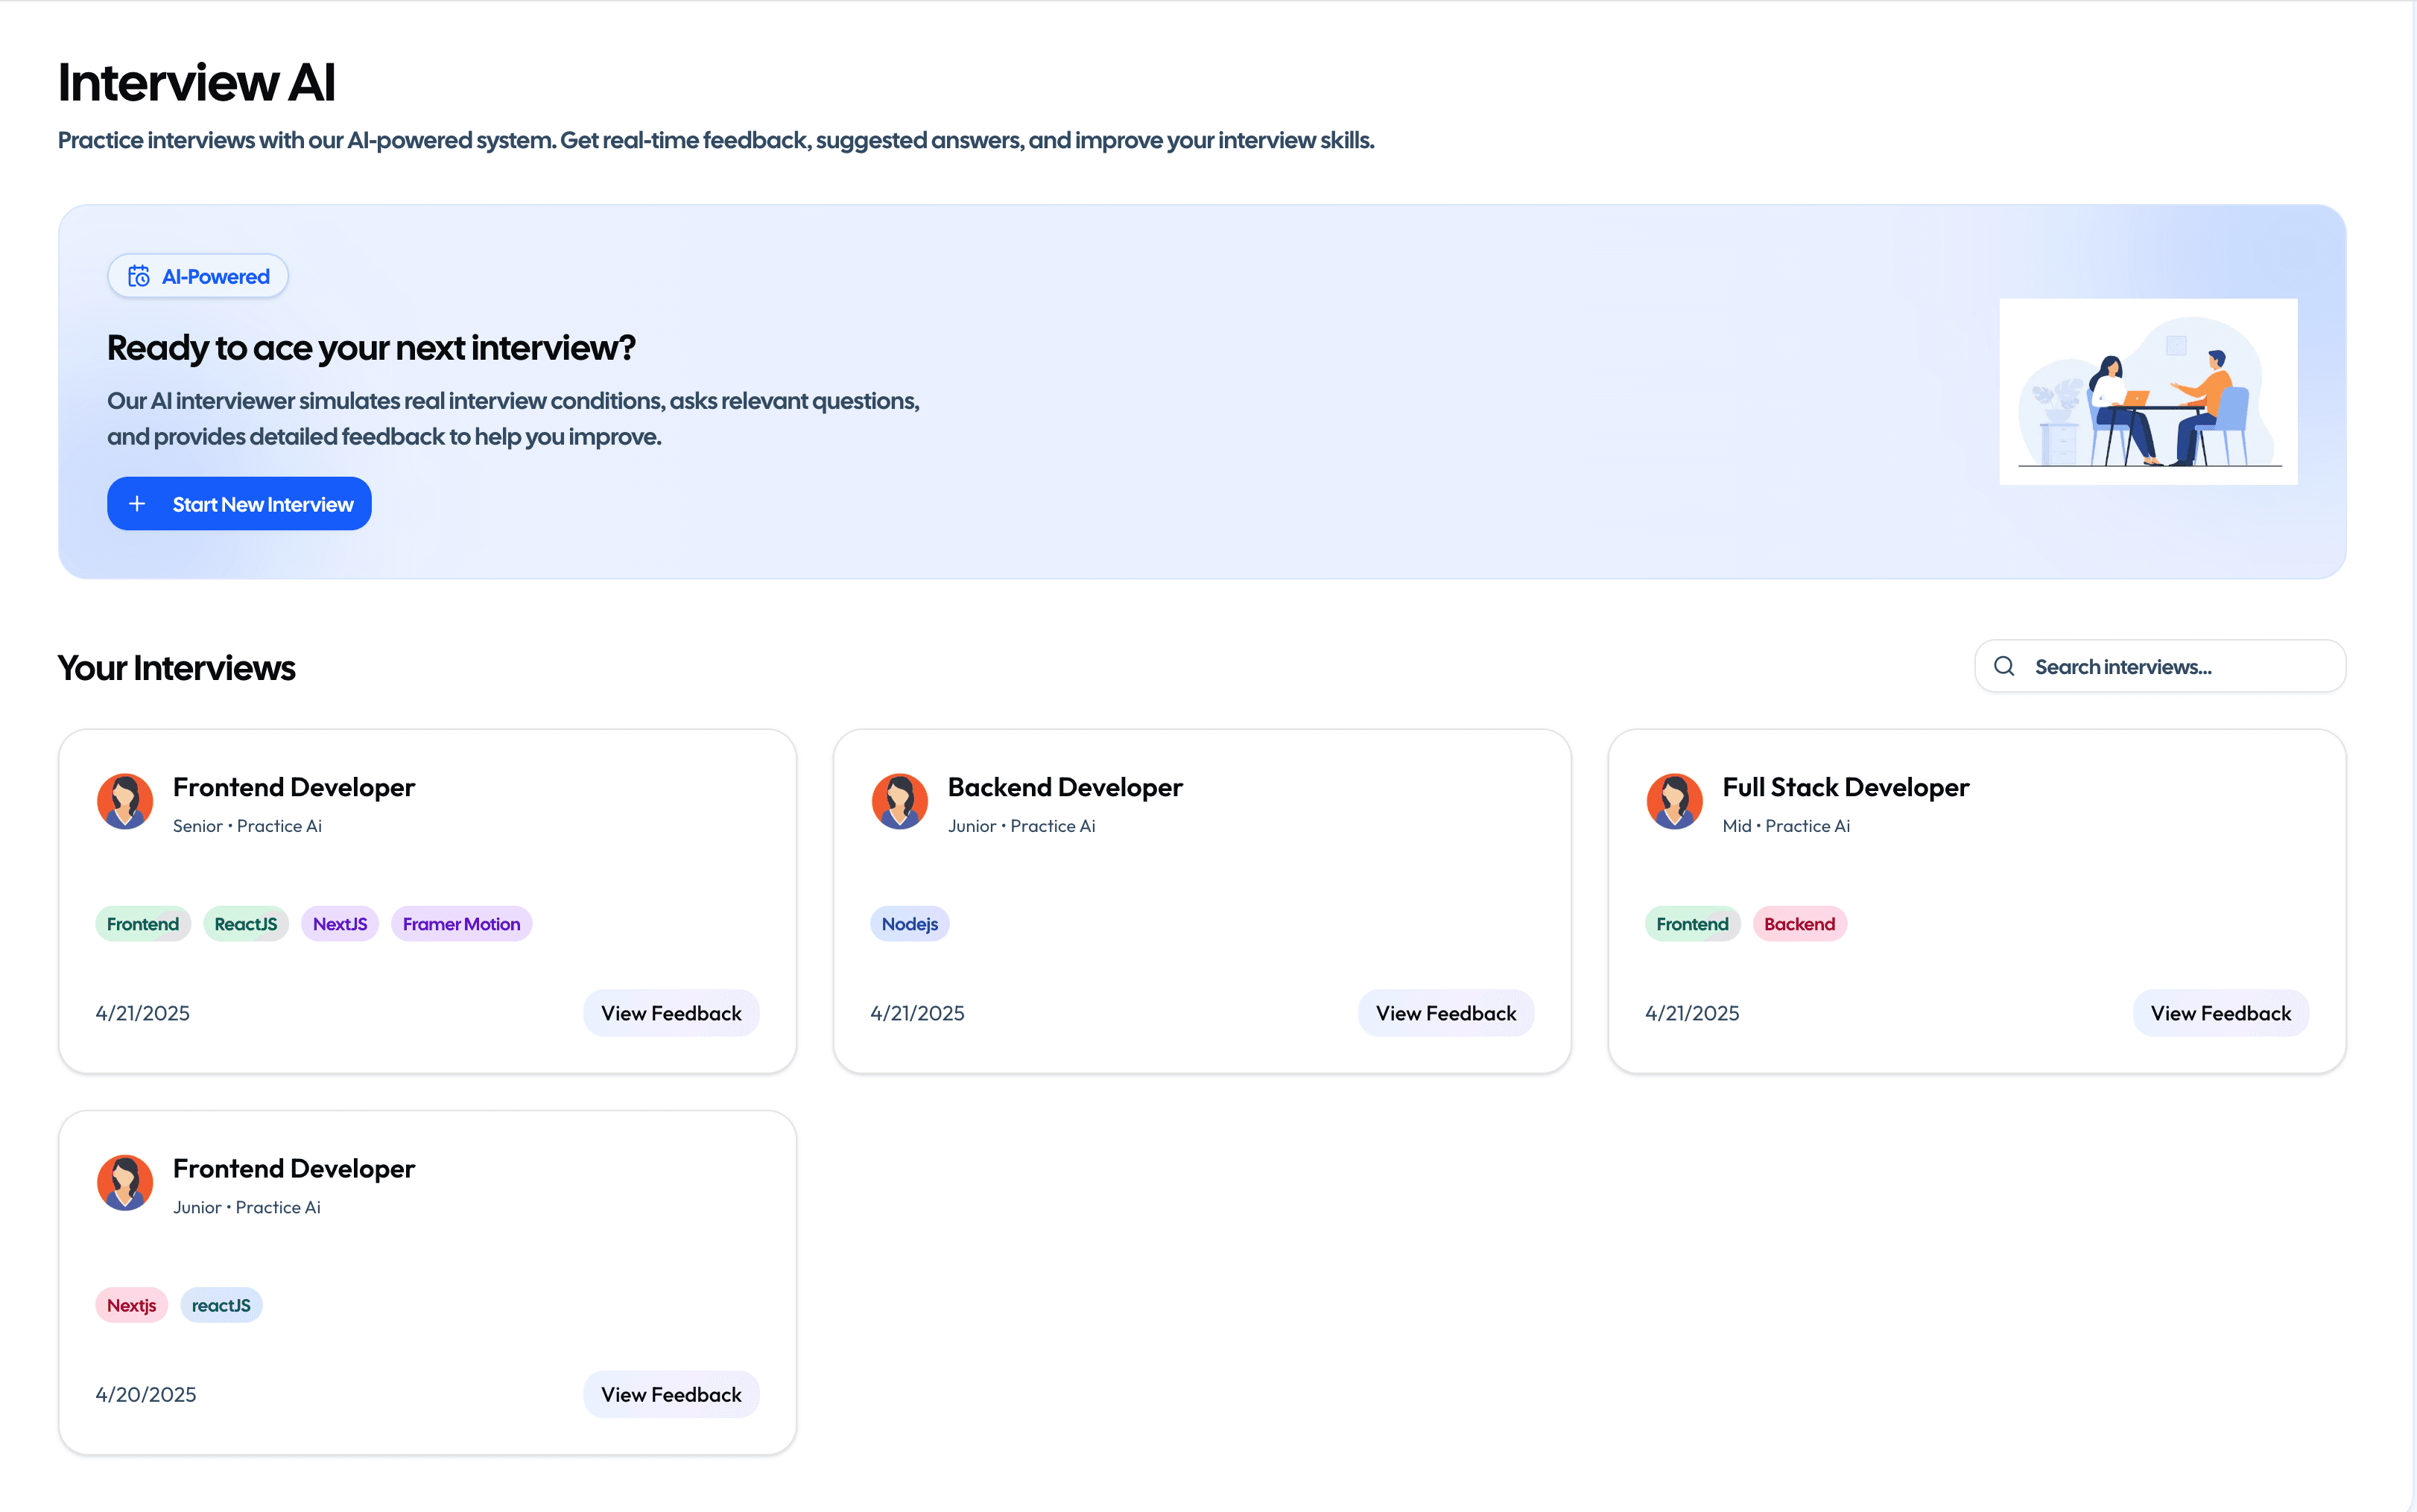Click the Junior Frontend Developer card avatar

125,1182
